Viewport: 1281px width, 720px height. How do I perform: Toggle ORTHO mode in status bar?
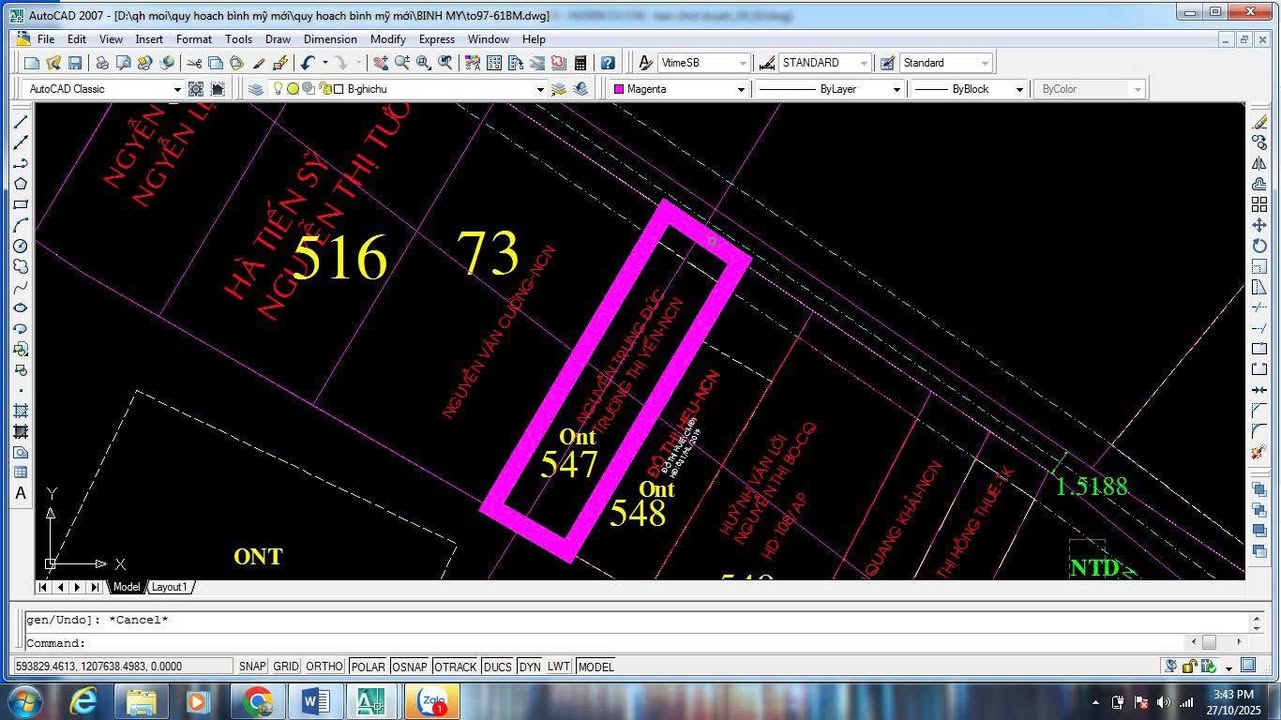(x=324, y=667)
